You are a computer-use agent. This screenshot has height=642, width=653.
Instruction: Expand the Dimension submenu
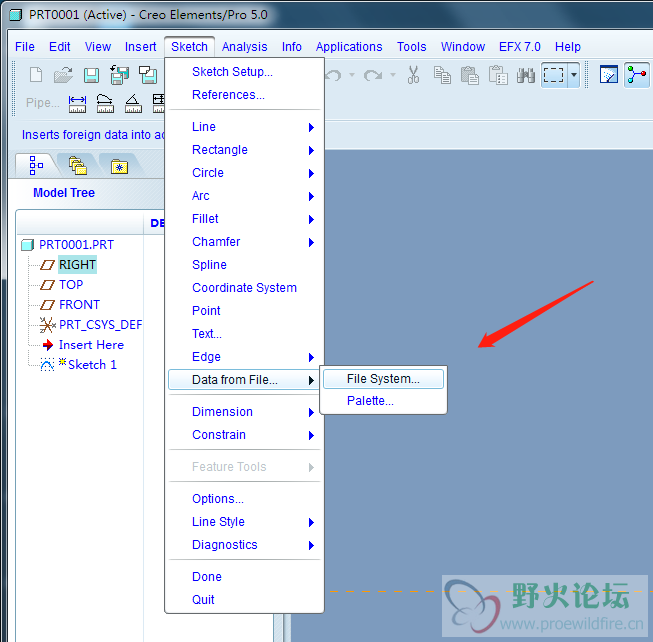click(244, 412)
